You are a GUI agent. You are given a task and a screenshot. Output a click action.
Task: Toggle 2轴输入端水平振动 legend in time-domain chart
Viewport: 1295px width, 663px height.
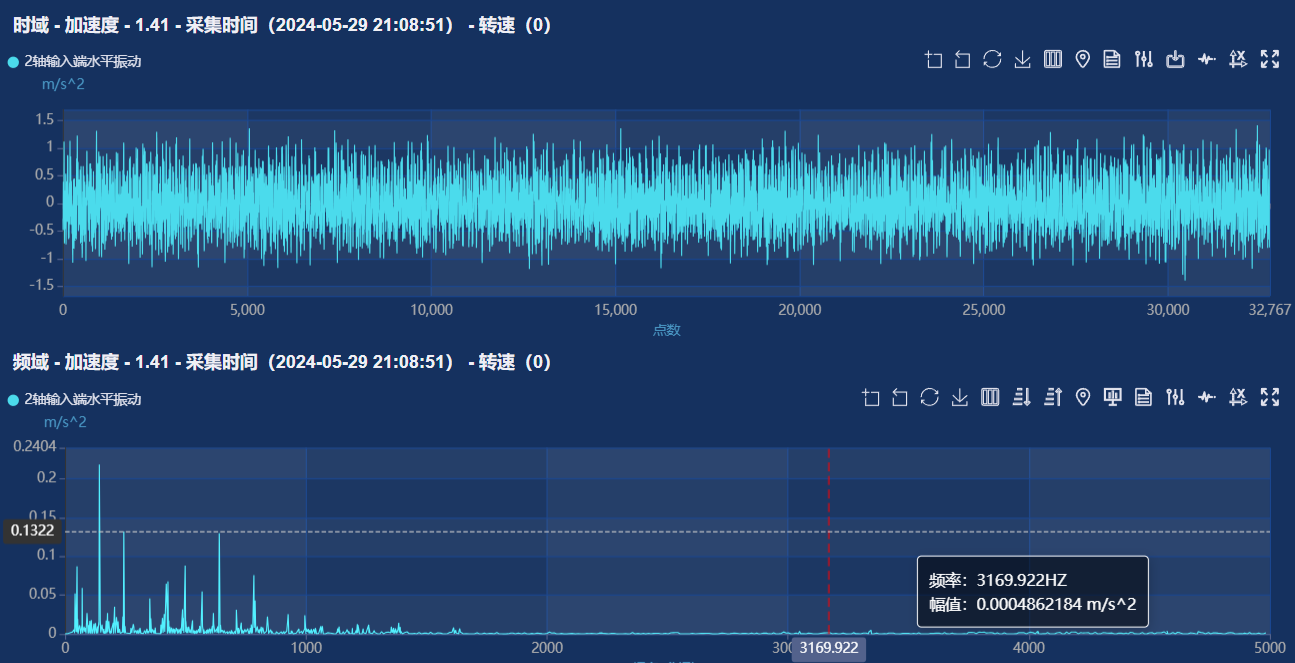[x=75, y=61]
